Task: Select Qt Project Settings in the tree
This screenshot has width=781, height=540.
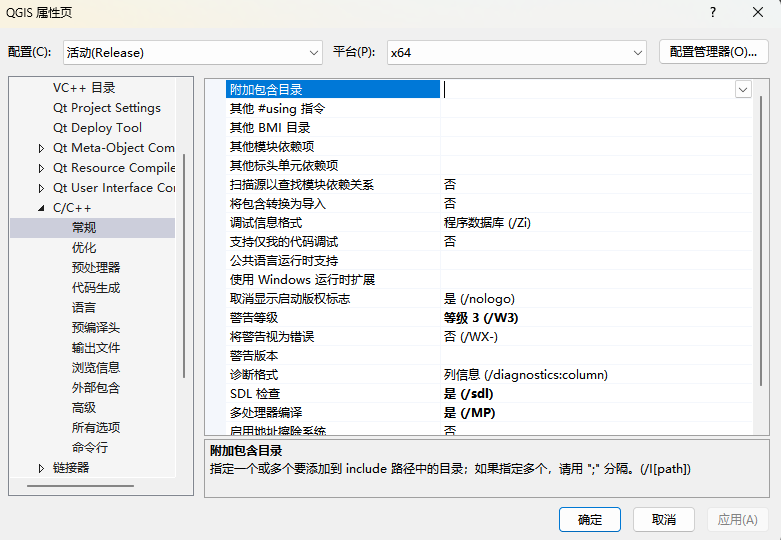Action: pyautogui.click(x=107, y=108)
